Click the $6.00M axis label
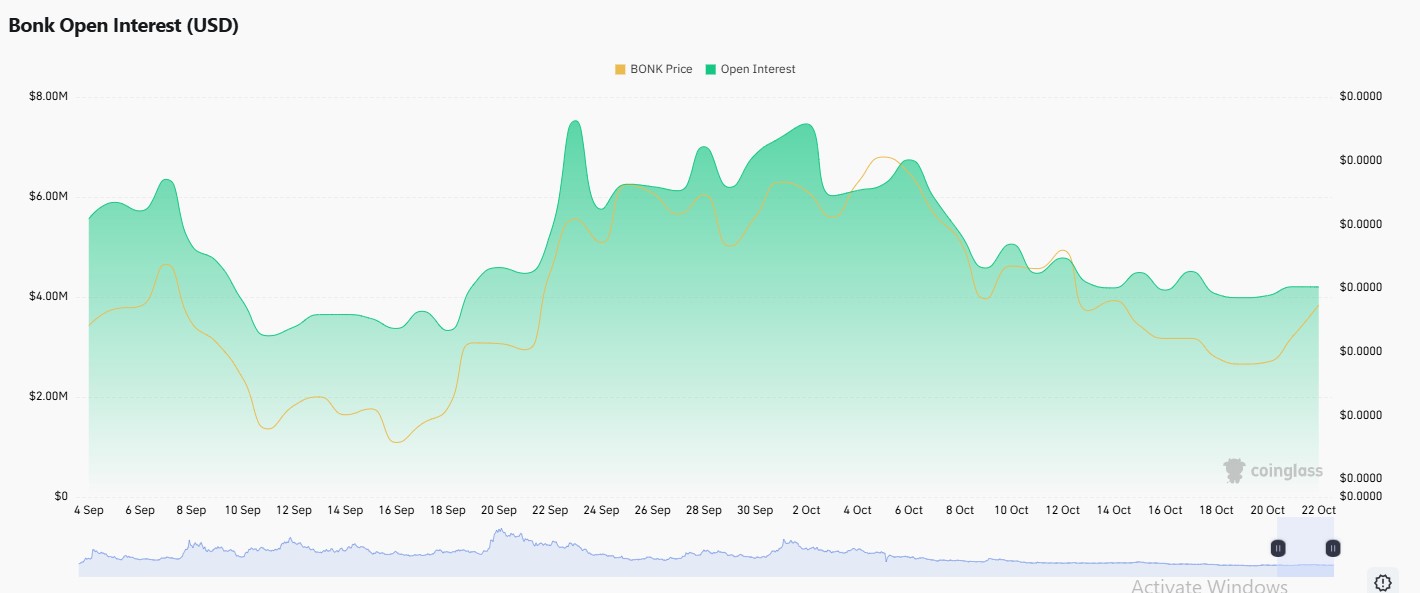Viewport: 1420px width, 593px height. pyautogui.click(x=48, y=196)
